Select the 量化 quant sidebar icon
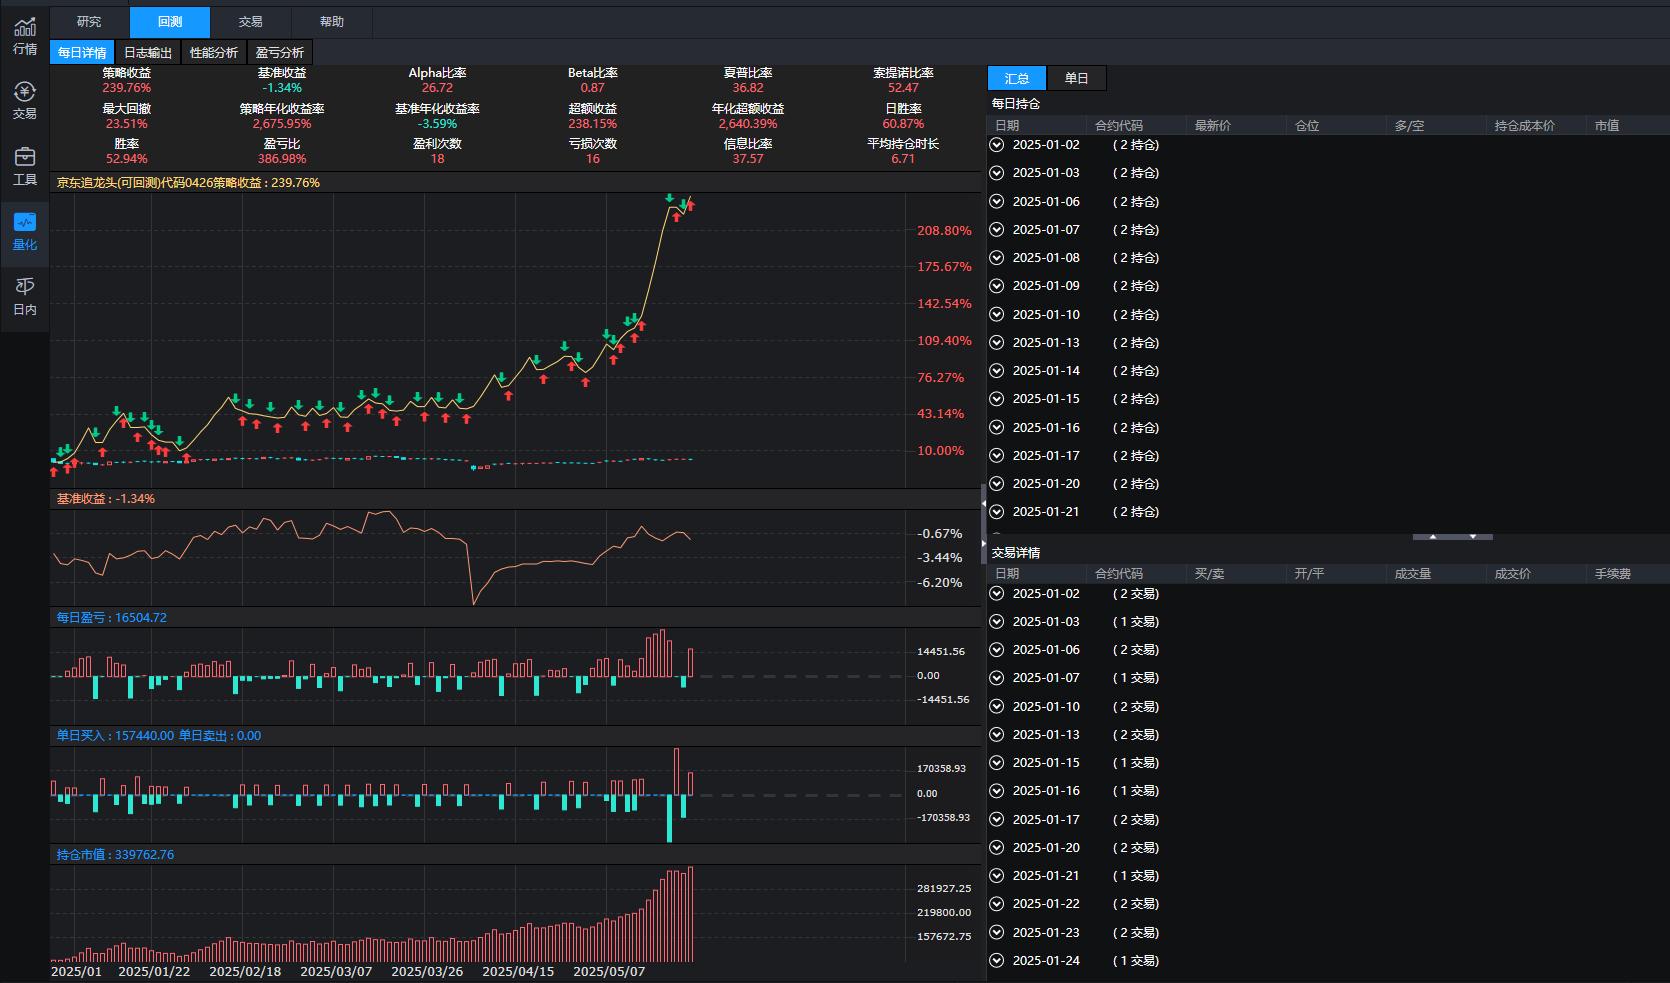This screenshot has height=983, width=1670. pos(25,231)
